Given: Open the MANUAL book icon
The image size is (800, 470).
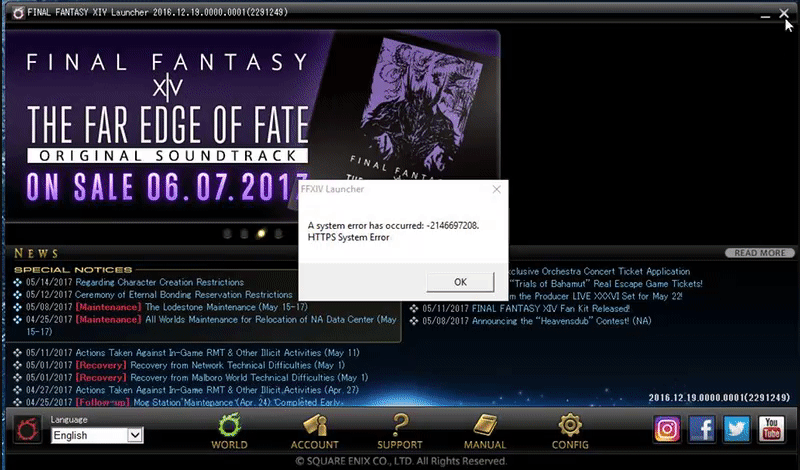Looking at the screenshot, I should pyautogui.click(x=485, y=432).
